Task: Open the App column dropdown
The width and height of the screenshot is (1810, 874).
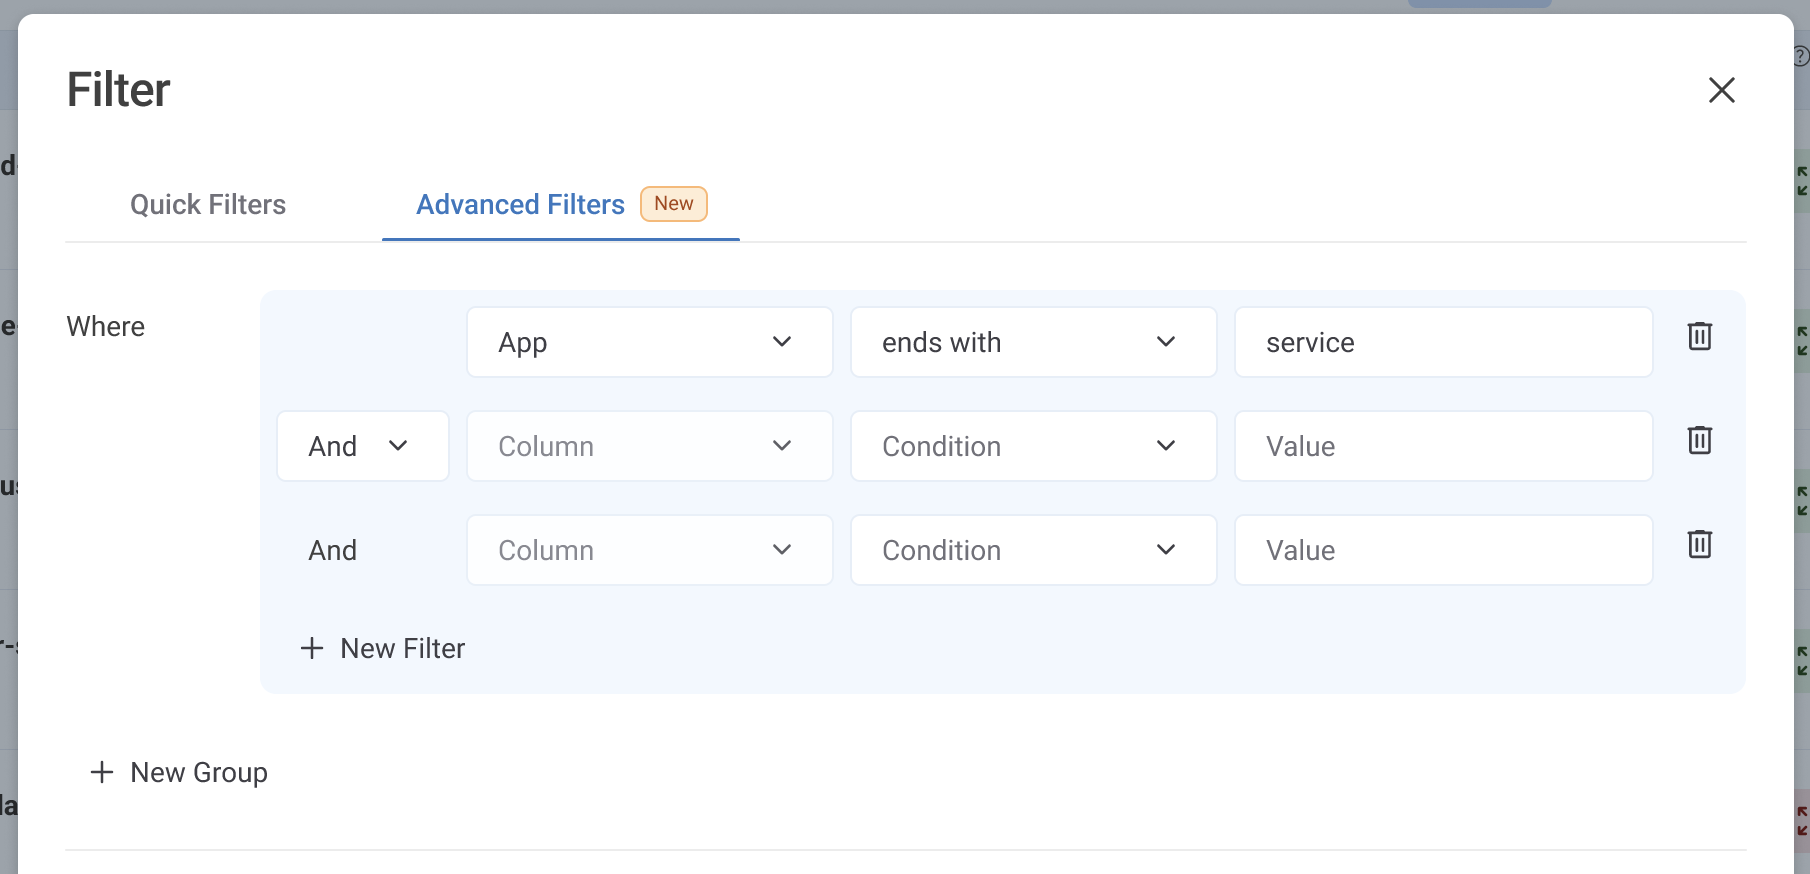Action: [x=649, y=342]
